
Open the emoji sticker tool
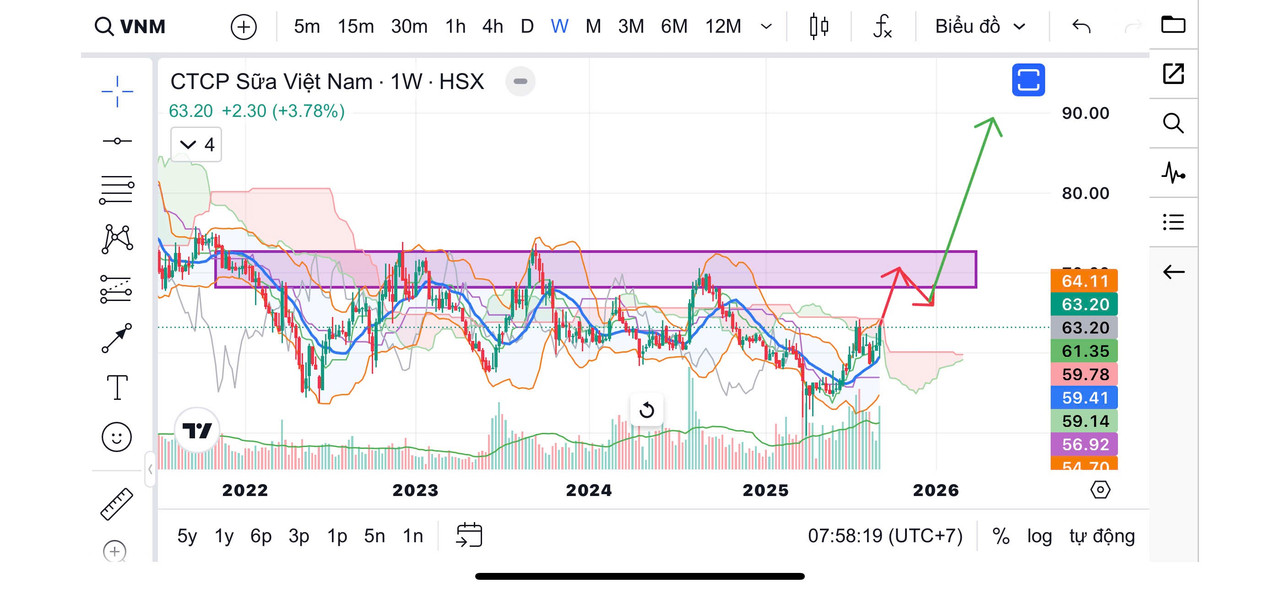117,436
